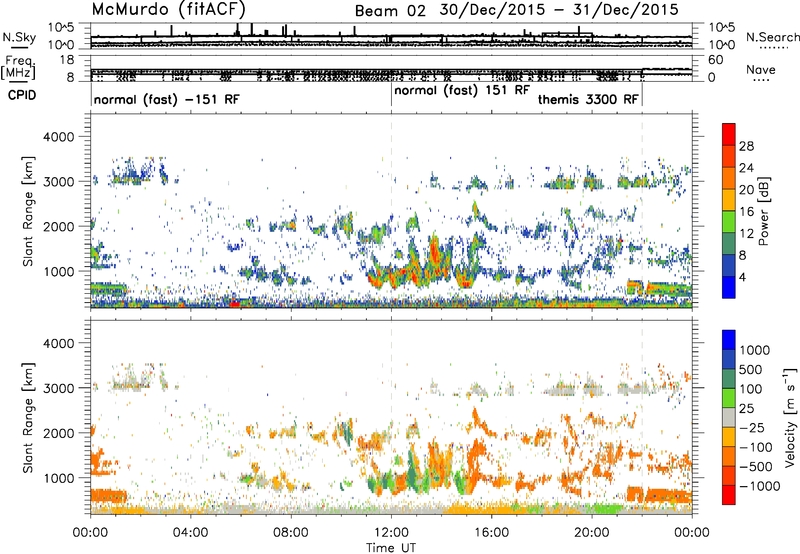Click the '04:00' time axis tick label

point(190,533)
